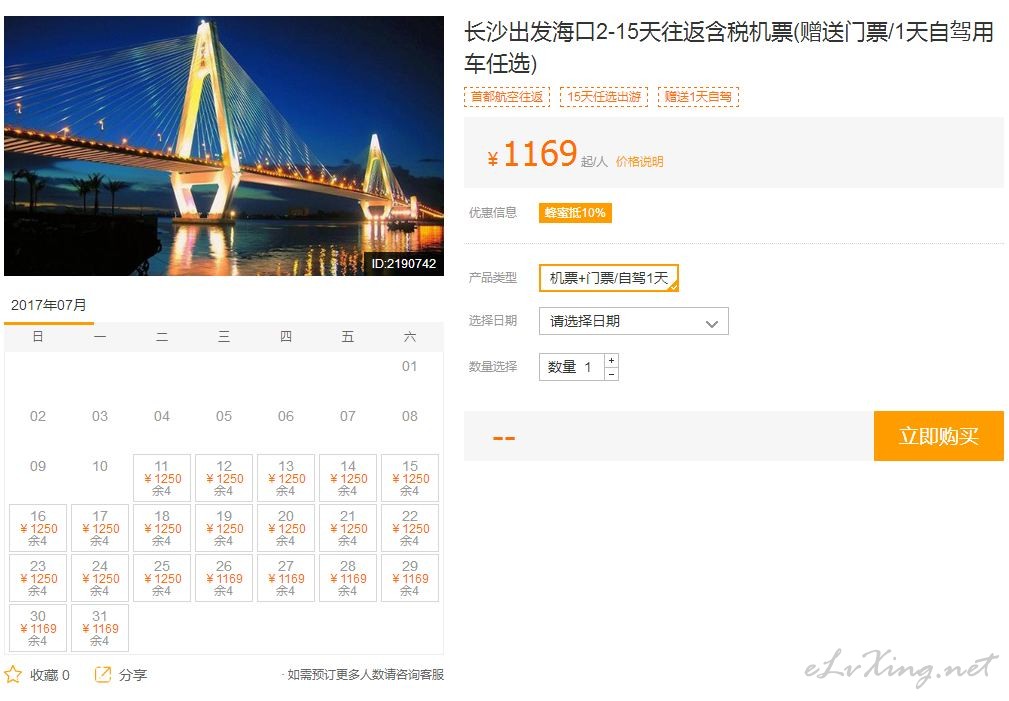Select July 14 priced ¥1250

(347, 478)
